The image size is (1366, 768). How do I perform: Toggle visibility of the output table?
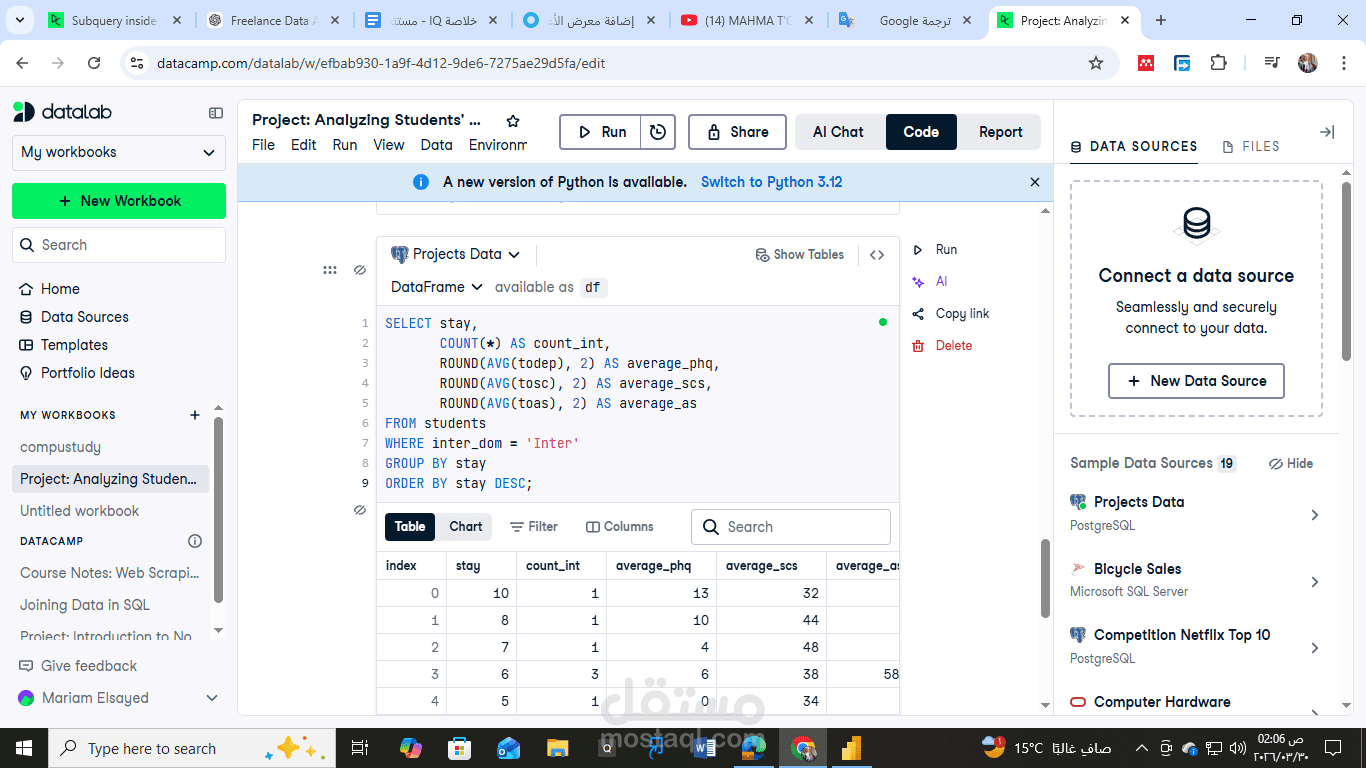pos(360,510)
